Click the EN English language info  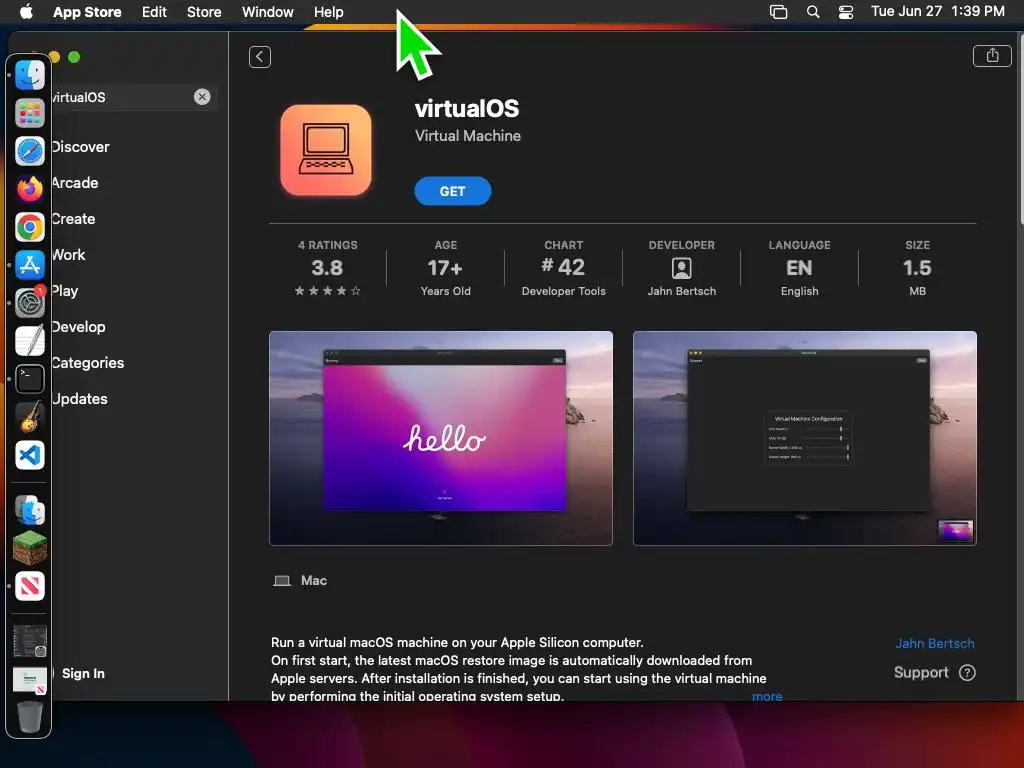799,268
